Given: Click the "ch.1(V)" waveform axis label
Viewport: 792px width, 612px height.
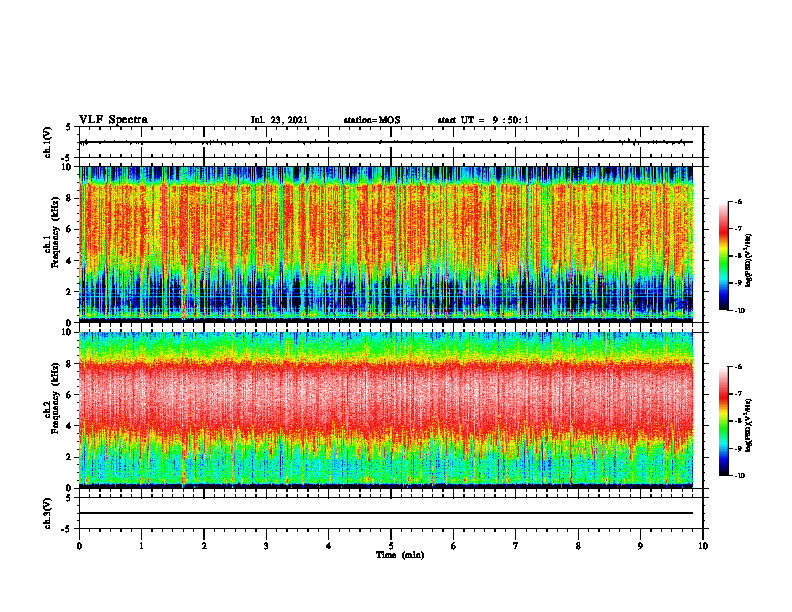Looking at the screenshot, I should 48,142.
